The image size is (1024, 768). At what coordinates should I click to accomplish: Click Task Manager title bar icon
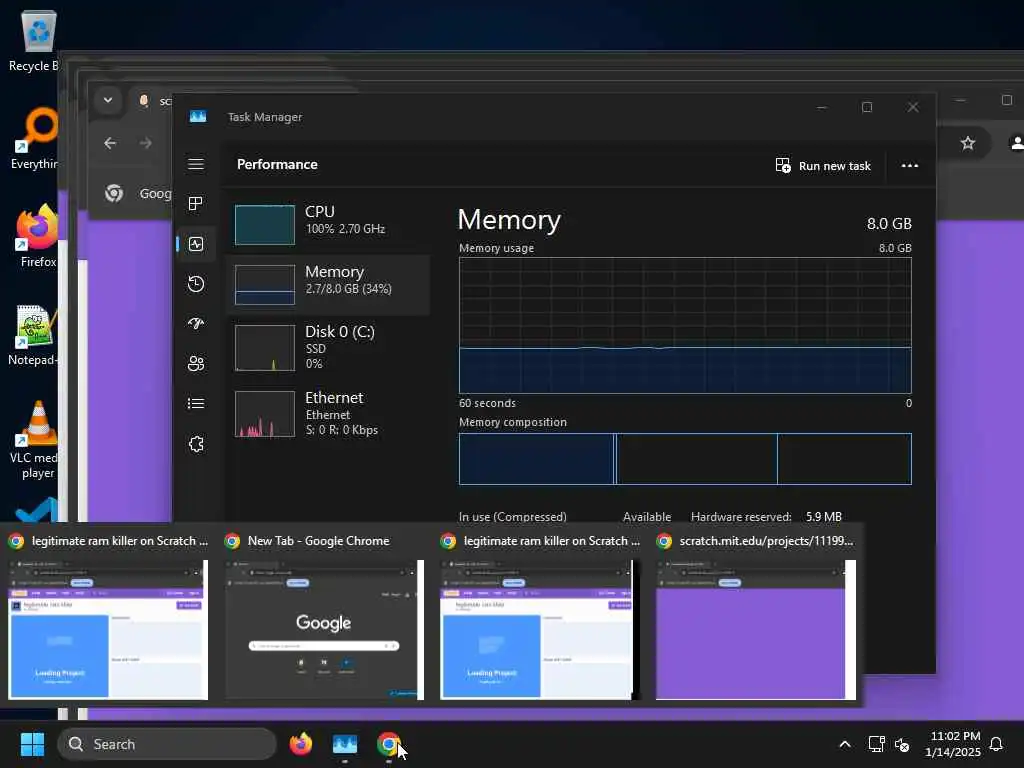point(198,117)
